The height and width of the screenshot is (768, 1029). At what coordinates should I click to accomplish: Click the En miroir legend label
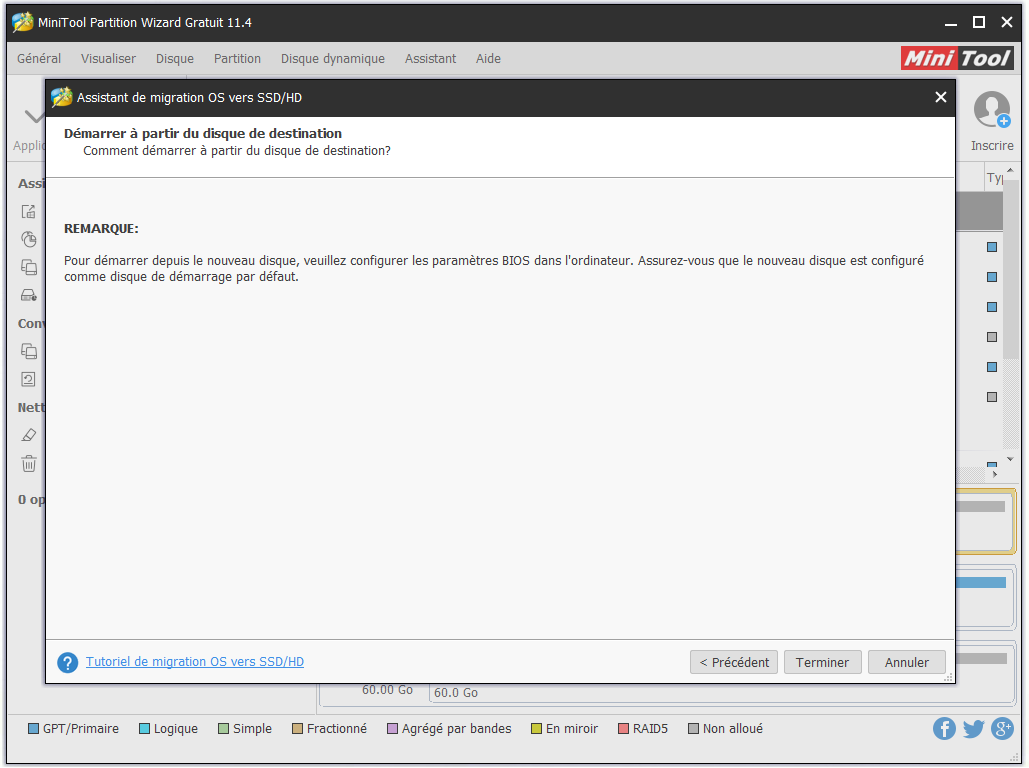coord(572,729)
